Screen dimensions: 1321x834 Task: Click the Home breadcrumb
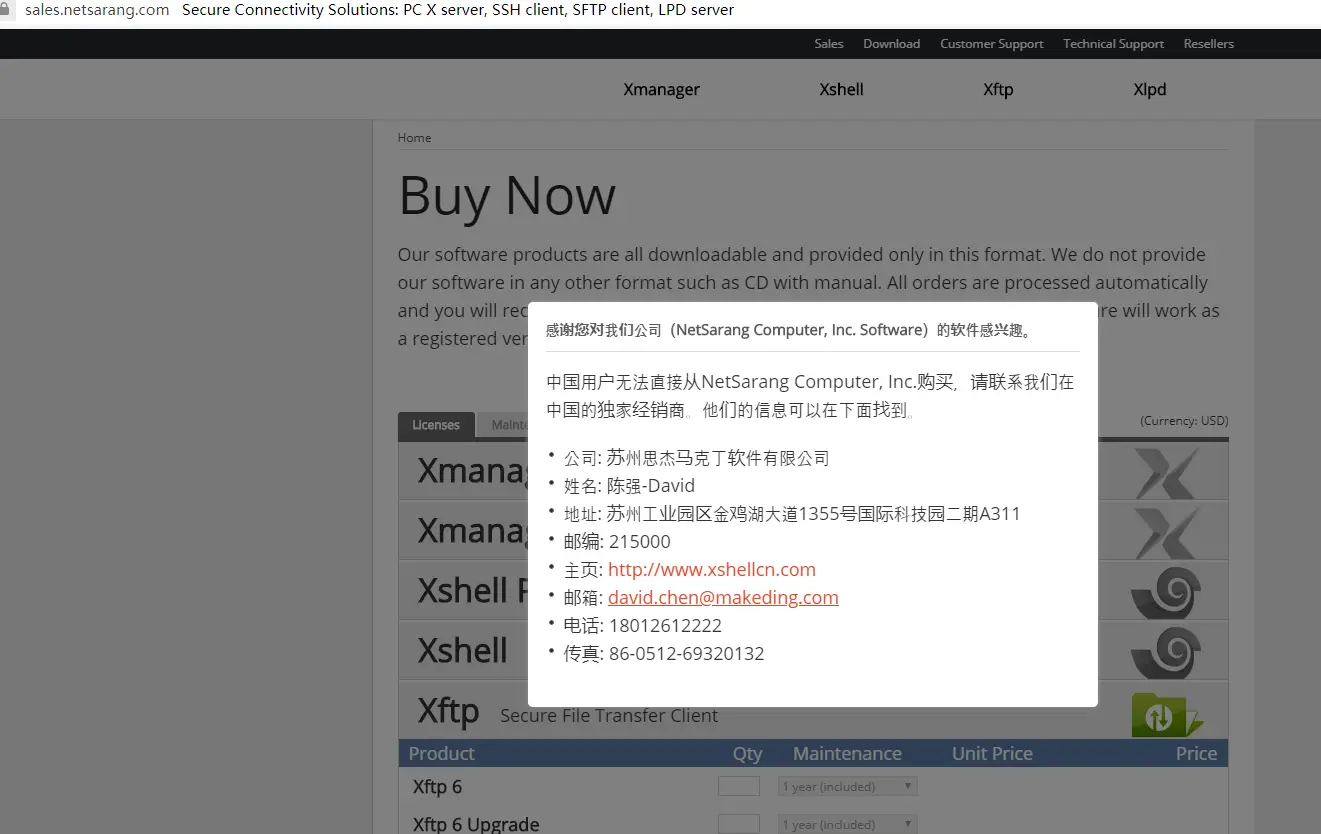click(414, 138)
